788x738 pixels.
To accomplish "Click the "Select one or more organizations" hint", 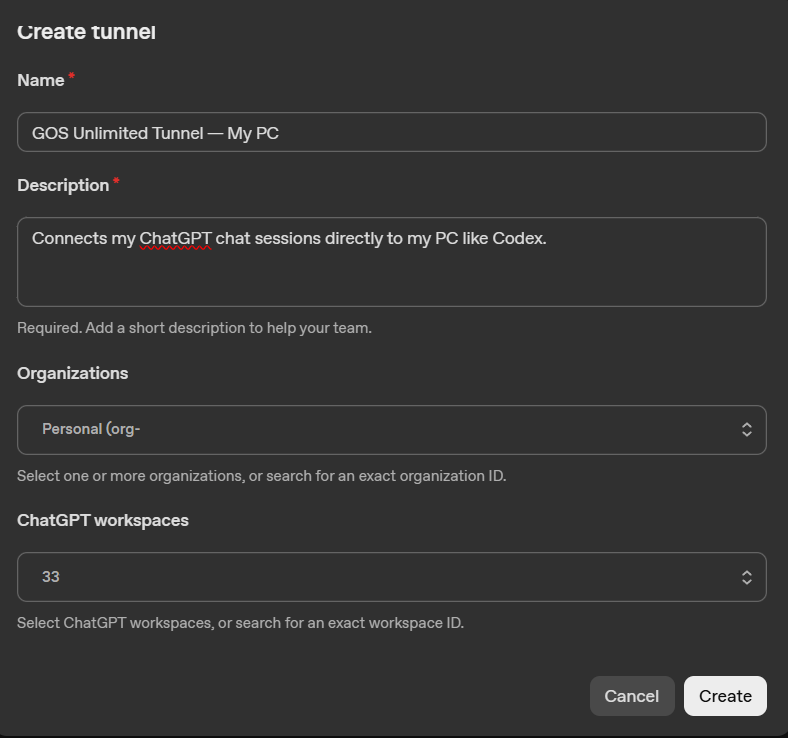I will [261, 476].
